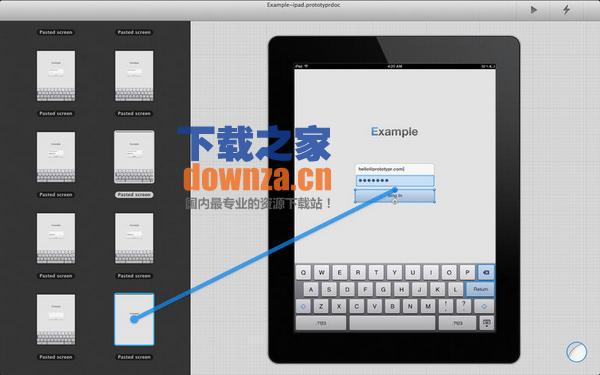Tap the Q key on iPad keyboard

tap(303, 272)
